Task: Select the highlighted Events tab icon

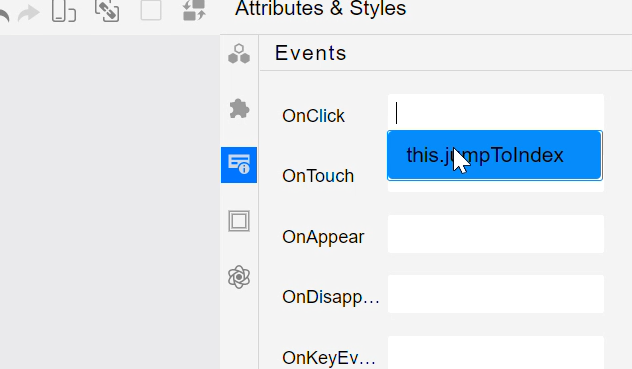Action: pyautogui.click(x=239, y=165)
